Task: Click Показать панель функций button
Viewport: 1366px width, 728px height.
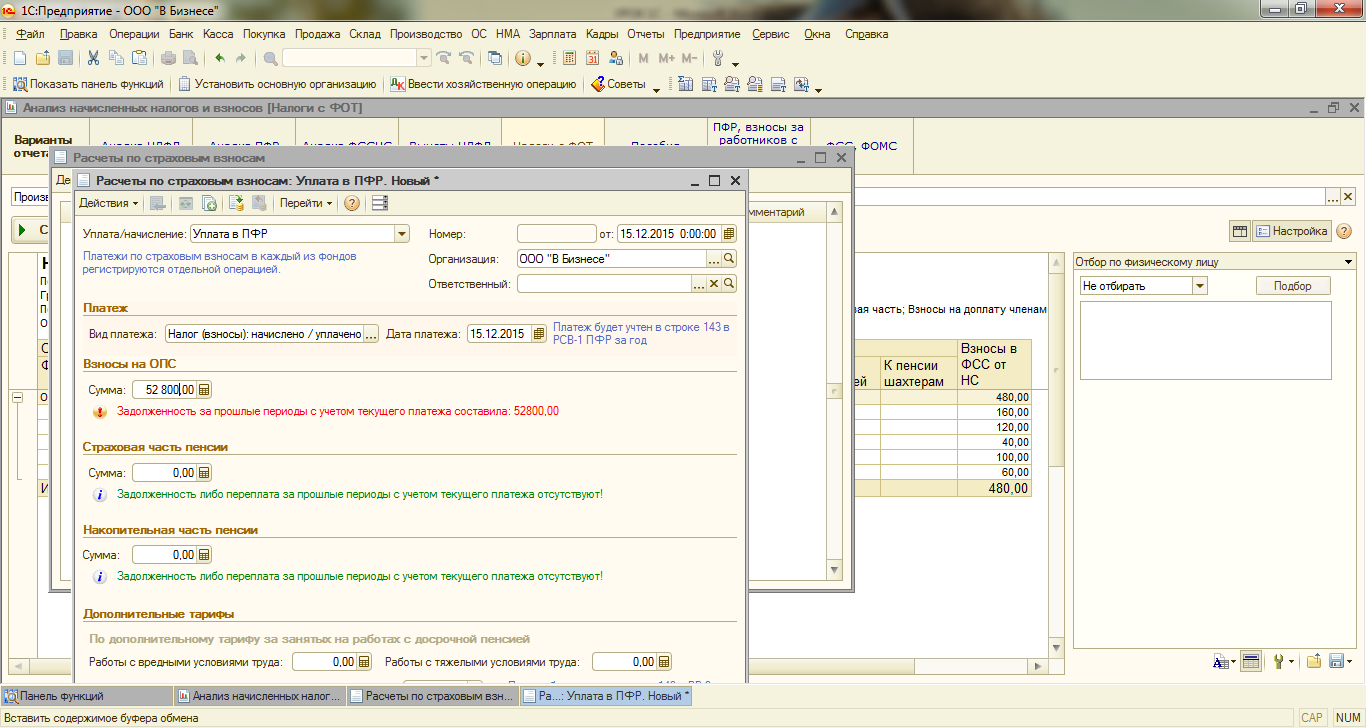Action: [89, 85]
